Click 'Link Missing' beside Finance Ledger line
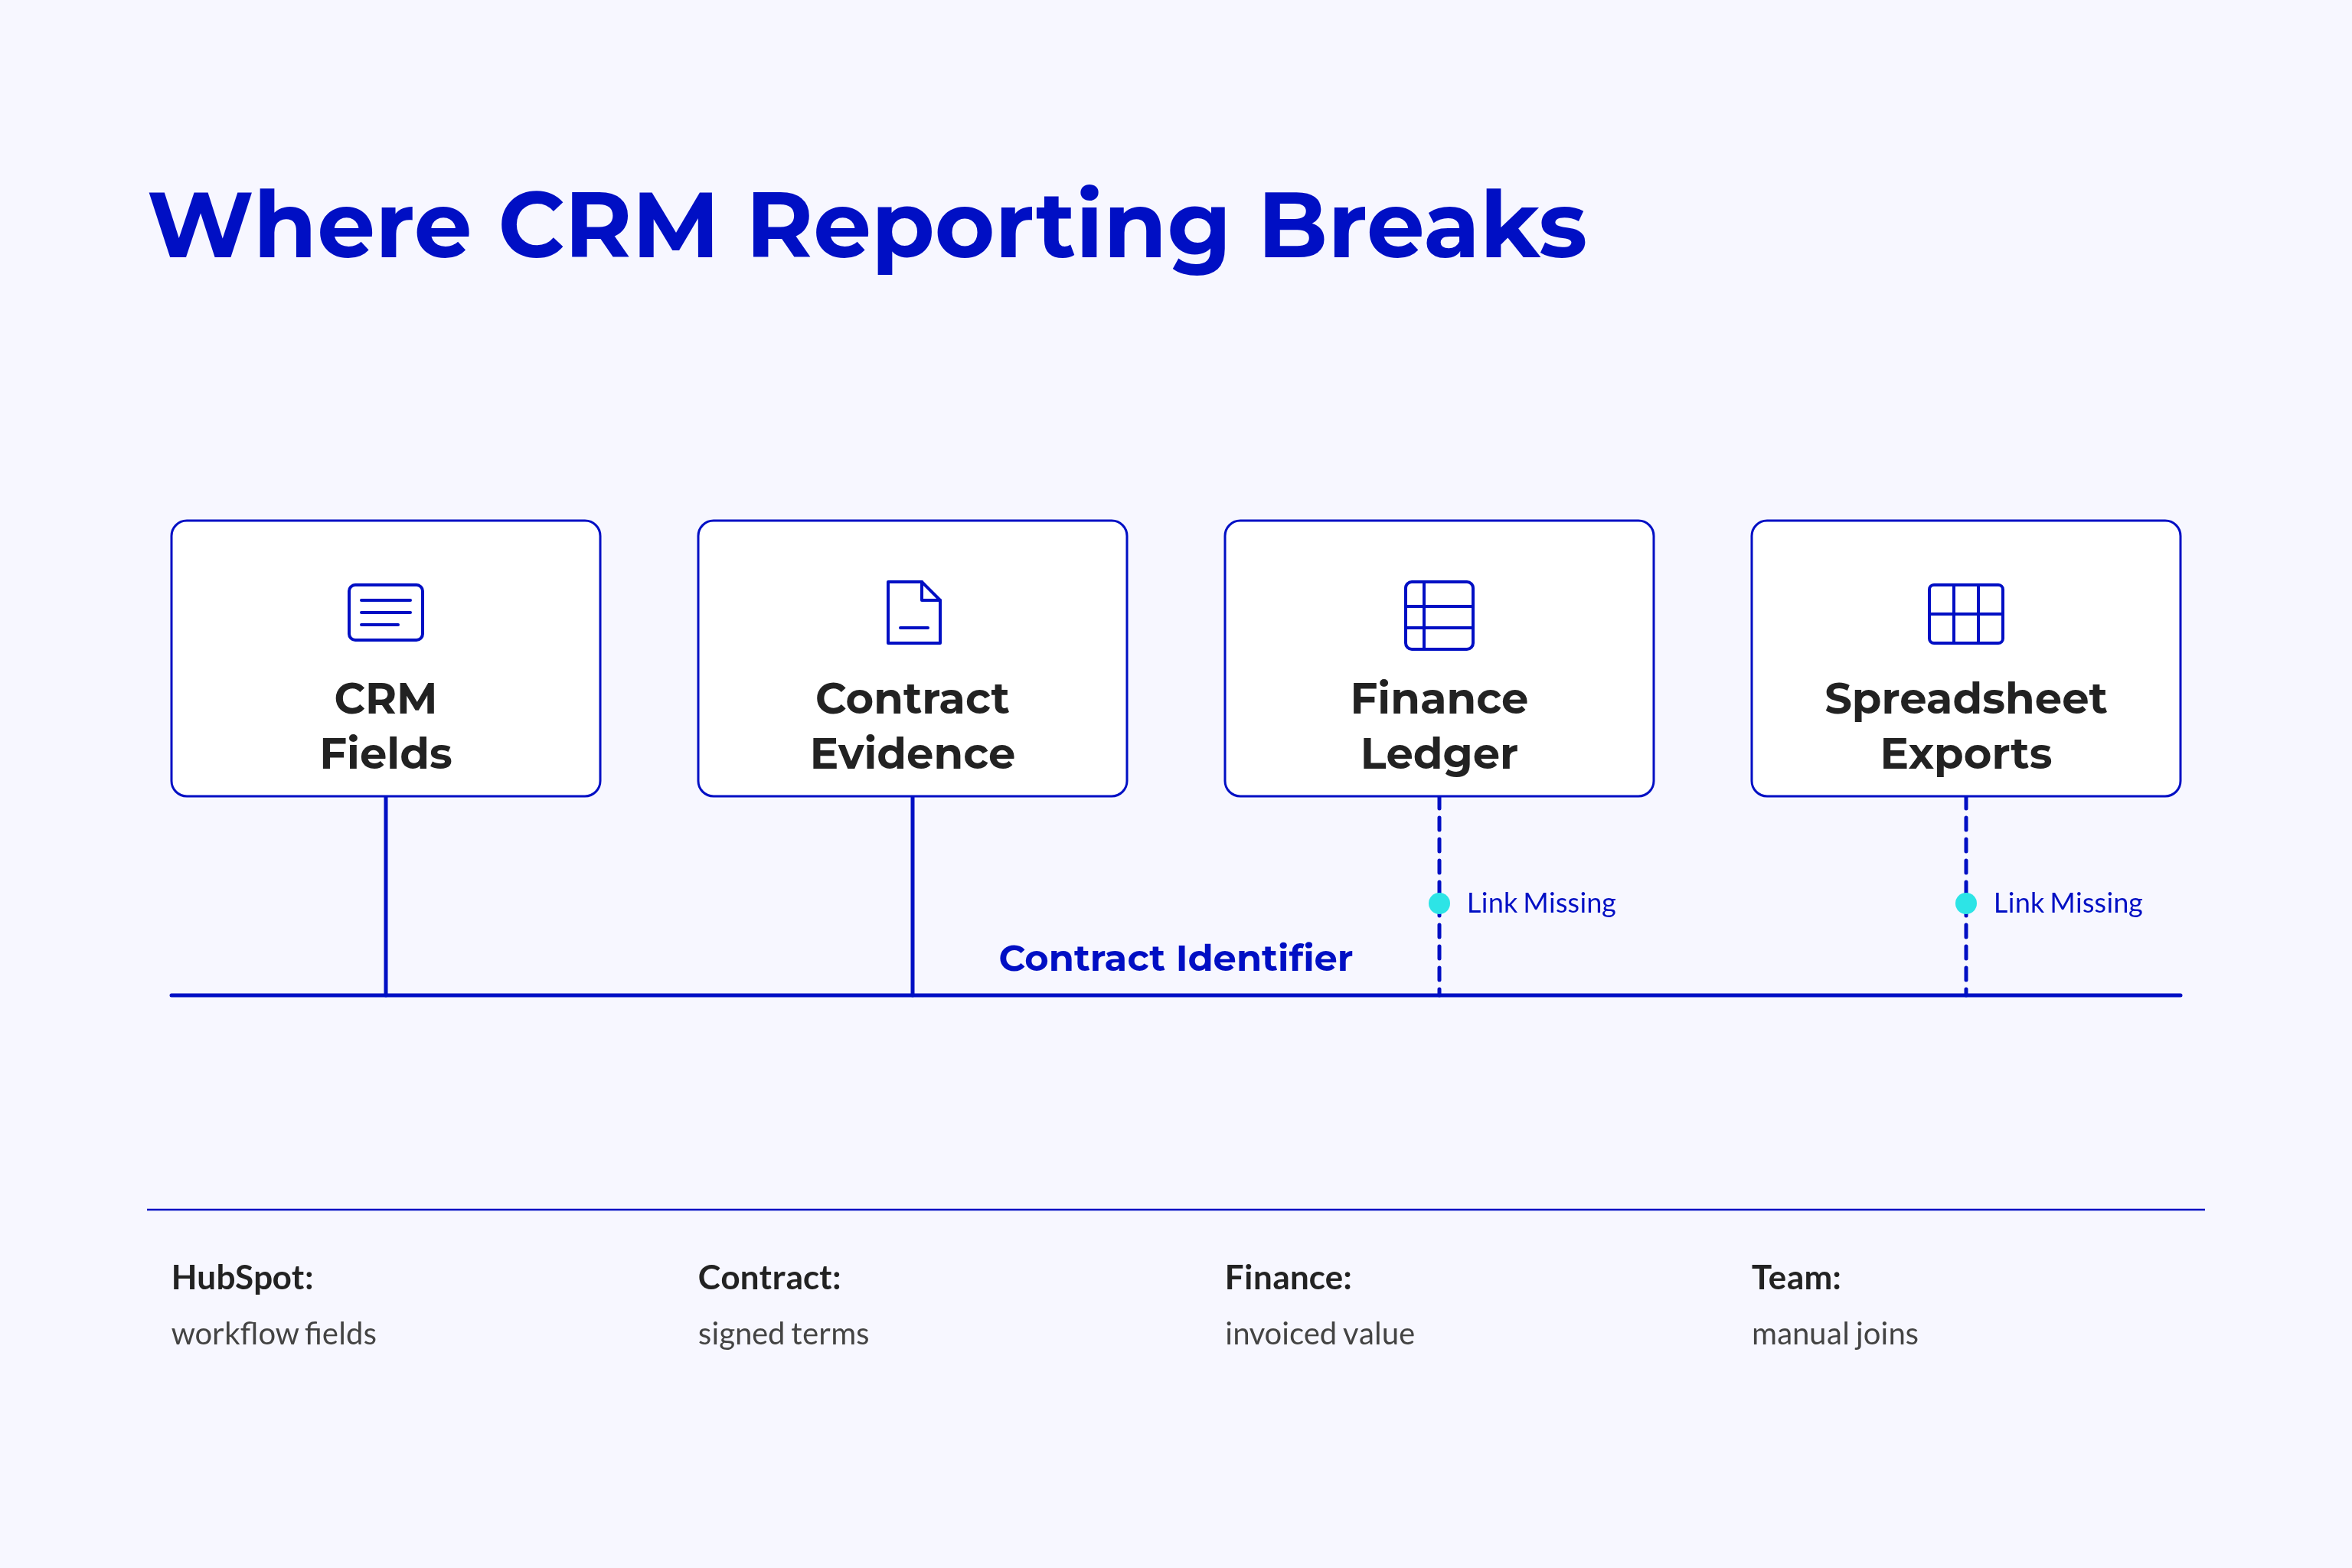Viewport: 2352px width, 1568px height. (1541, 904)
